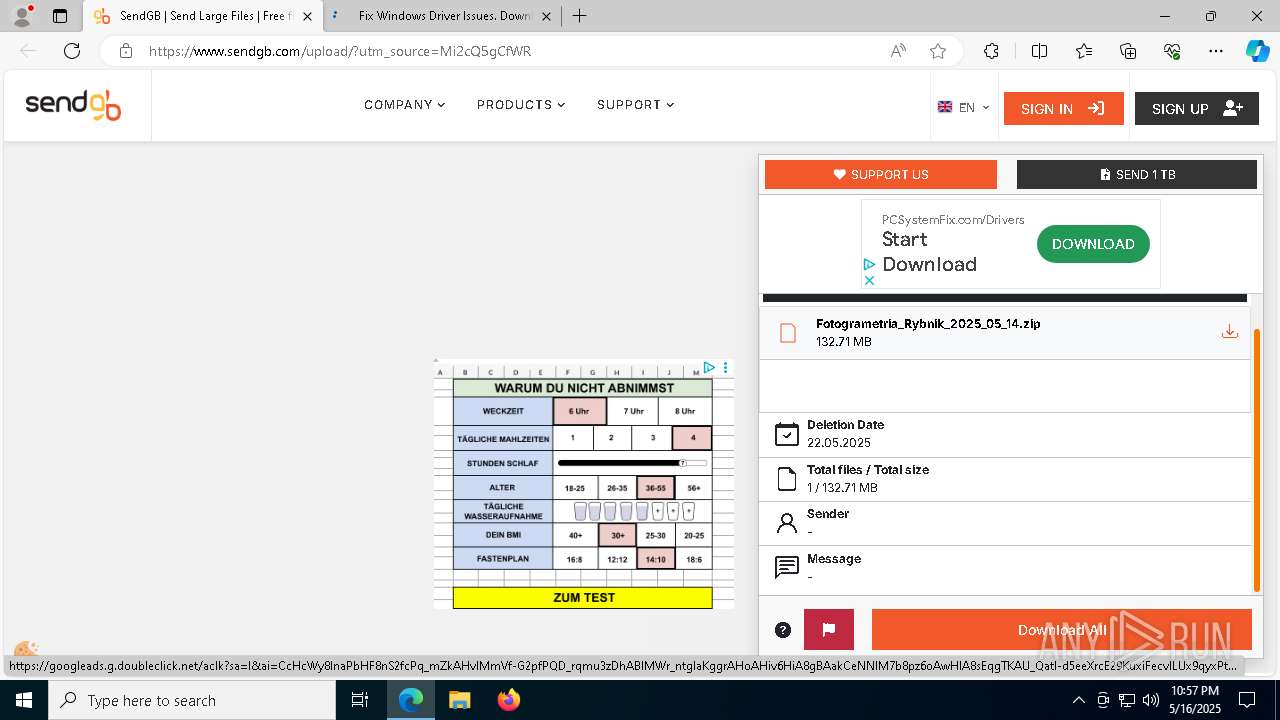Open the notification center icon
This screenshot has height=720, width=1280.
pyautogui.click(x=1248, y=700)
